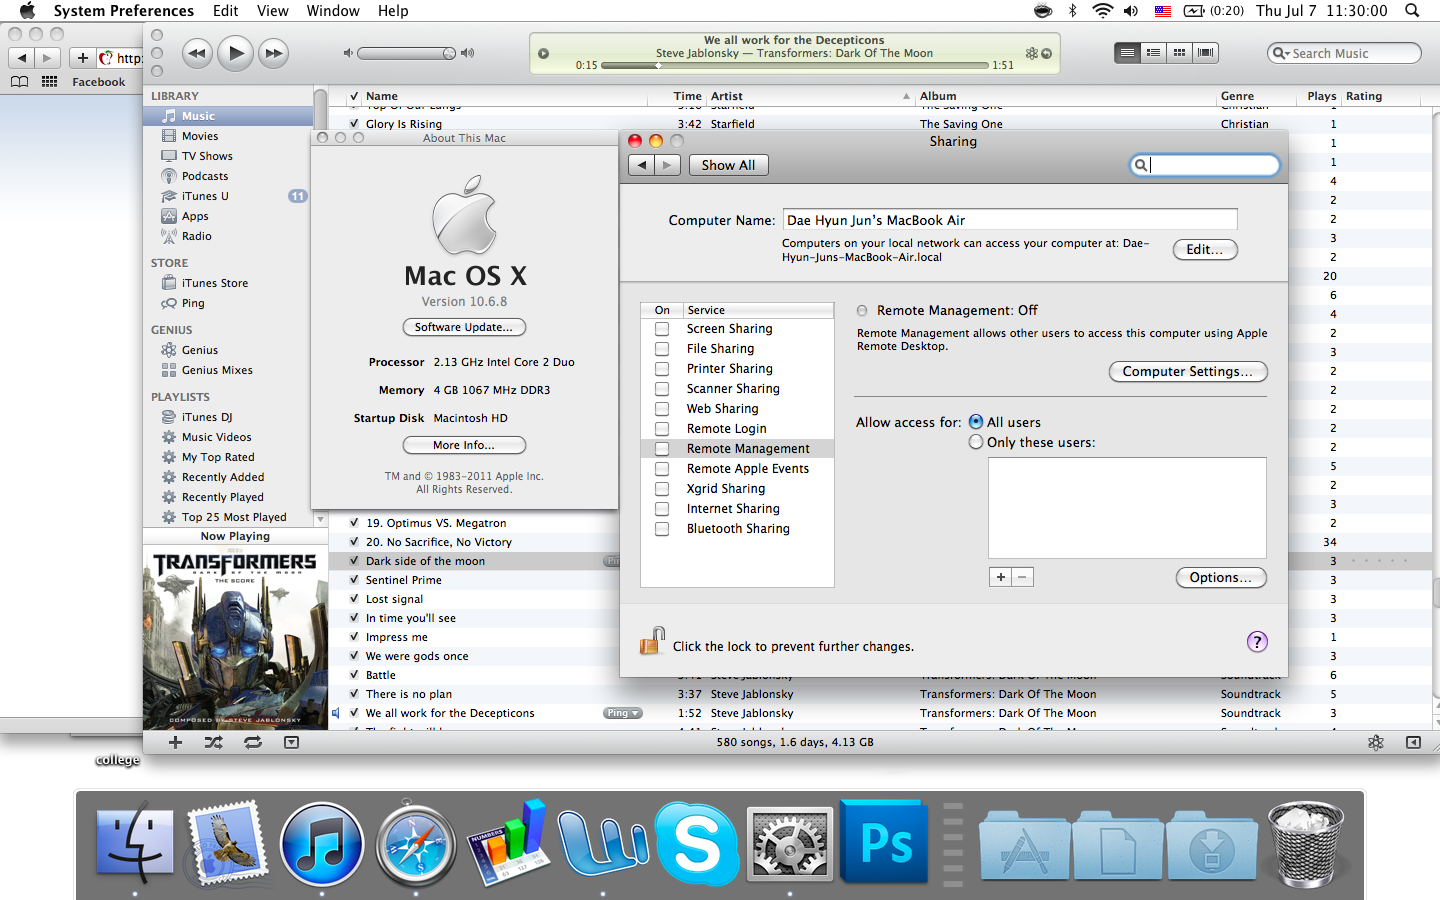Go back in System Preferences

point(641,165)
